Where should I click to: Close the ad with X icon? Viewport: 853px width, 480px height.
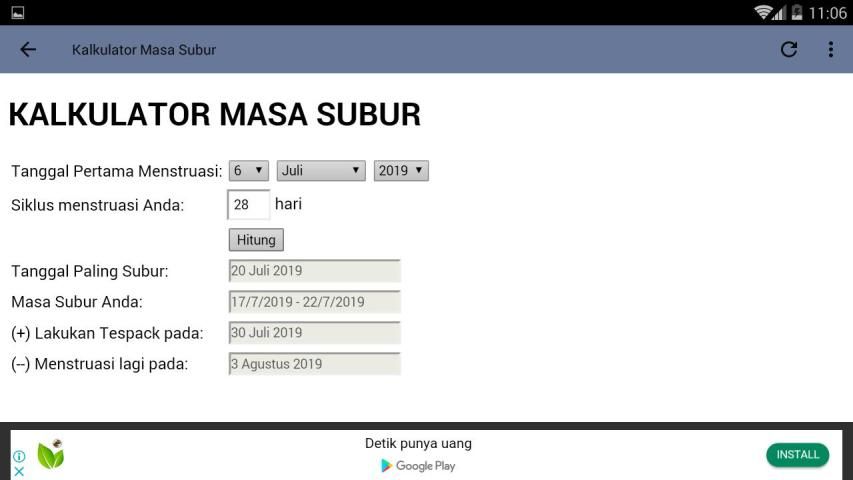point(19,471)
